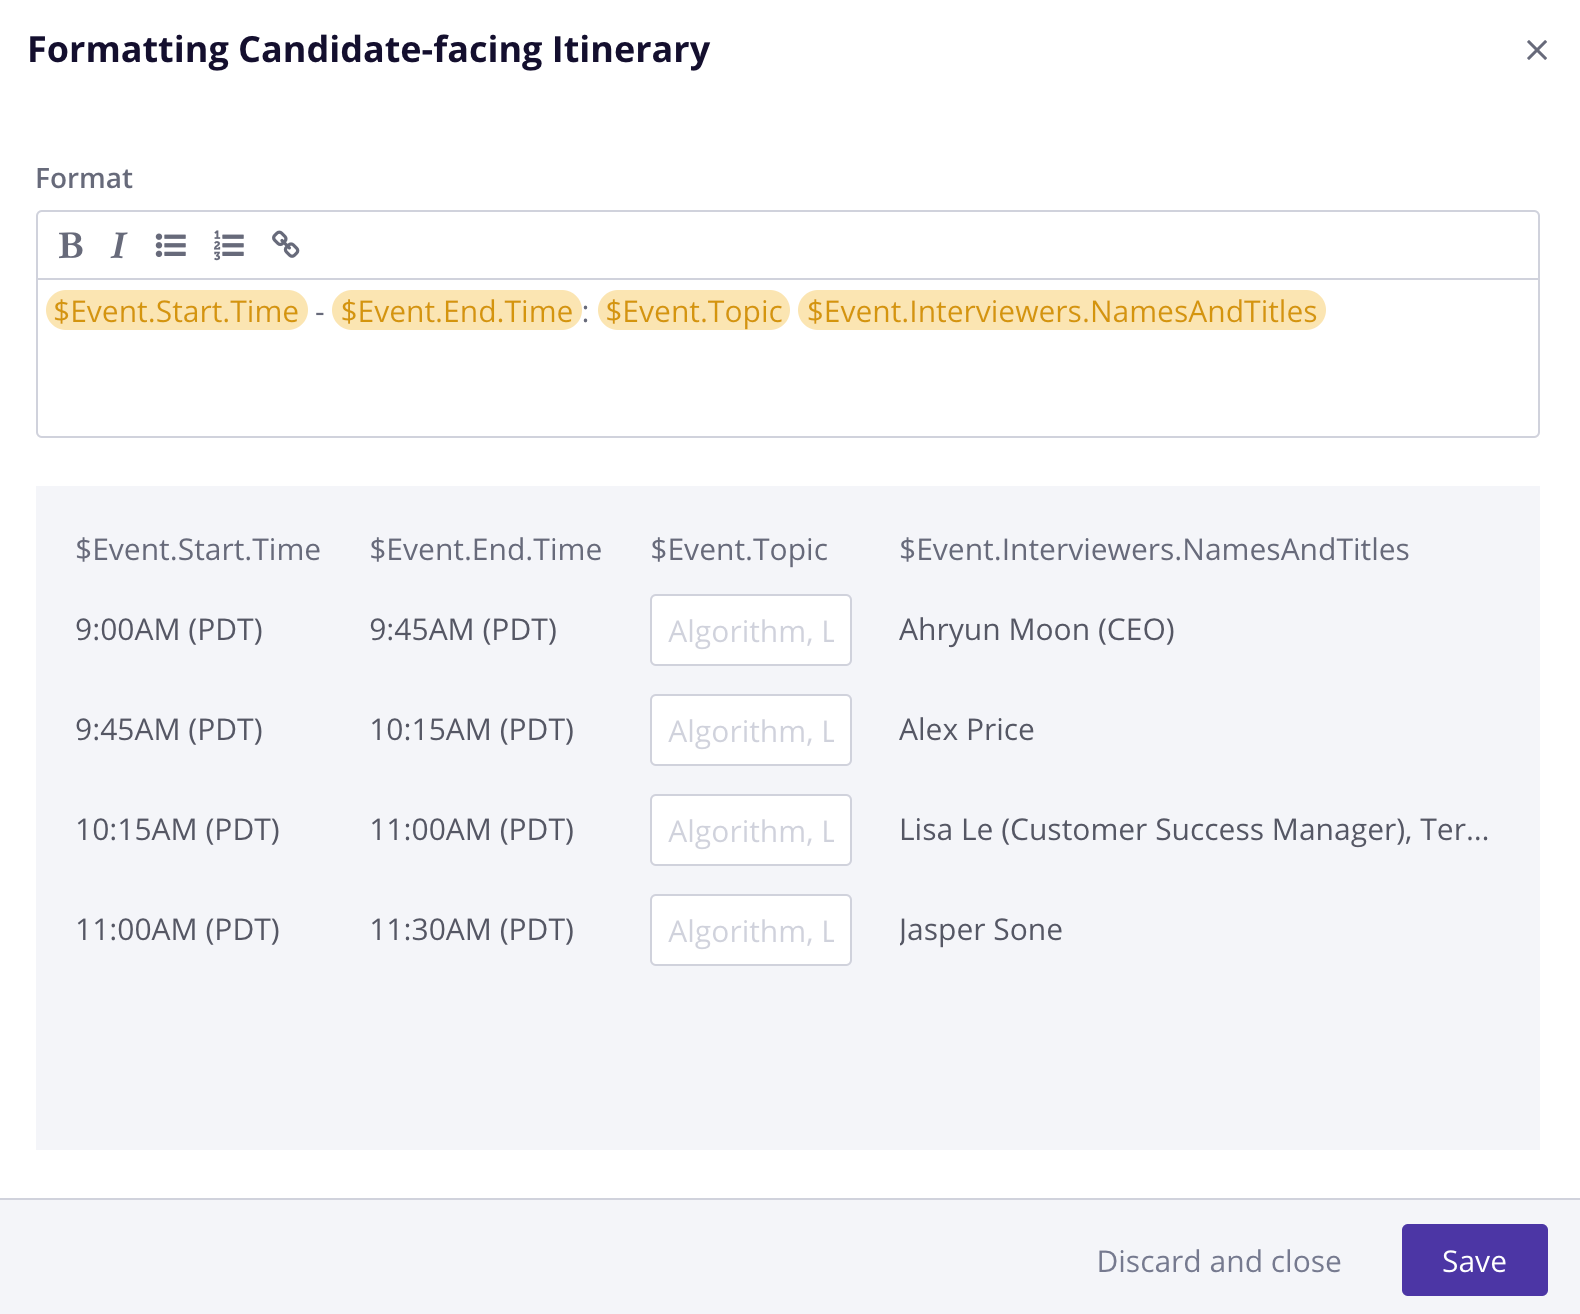1580x1314 pixels.
Task: Edit topic field for 9:00AM event
Action: (x=750, y=630)
